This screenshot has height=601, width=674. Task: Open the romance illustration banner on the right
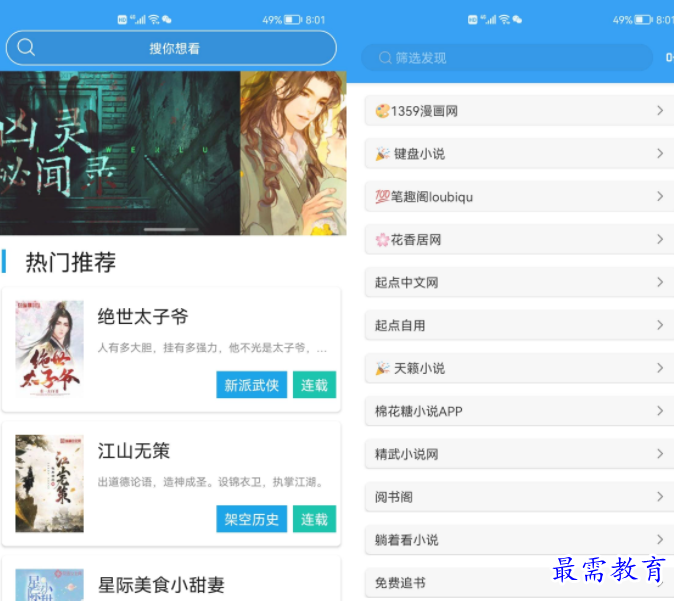tap(293, 153)
